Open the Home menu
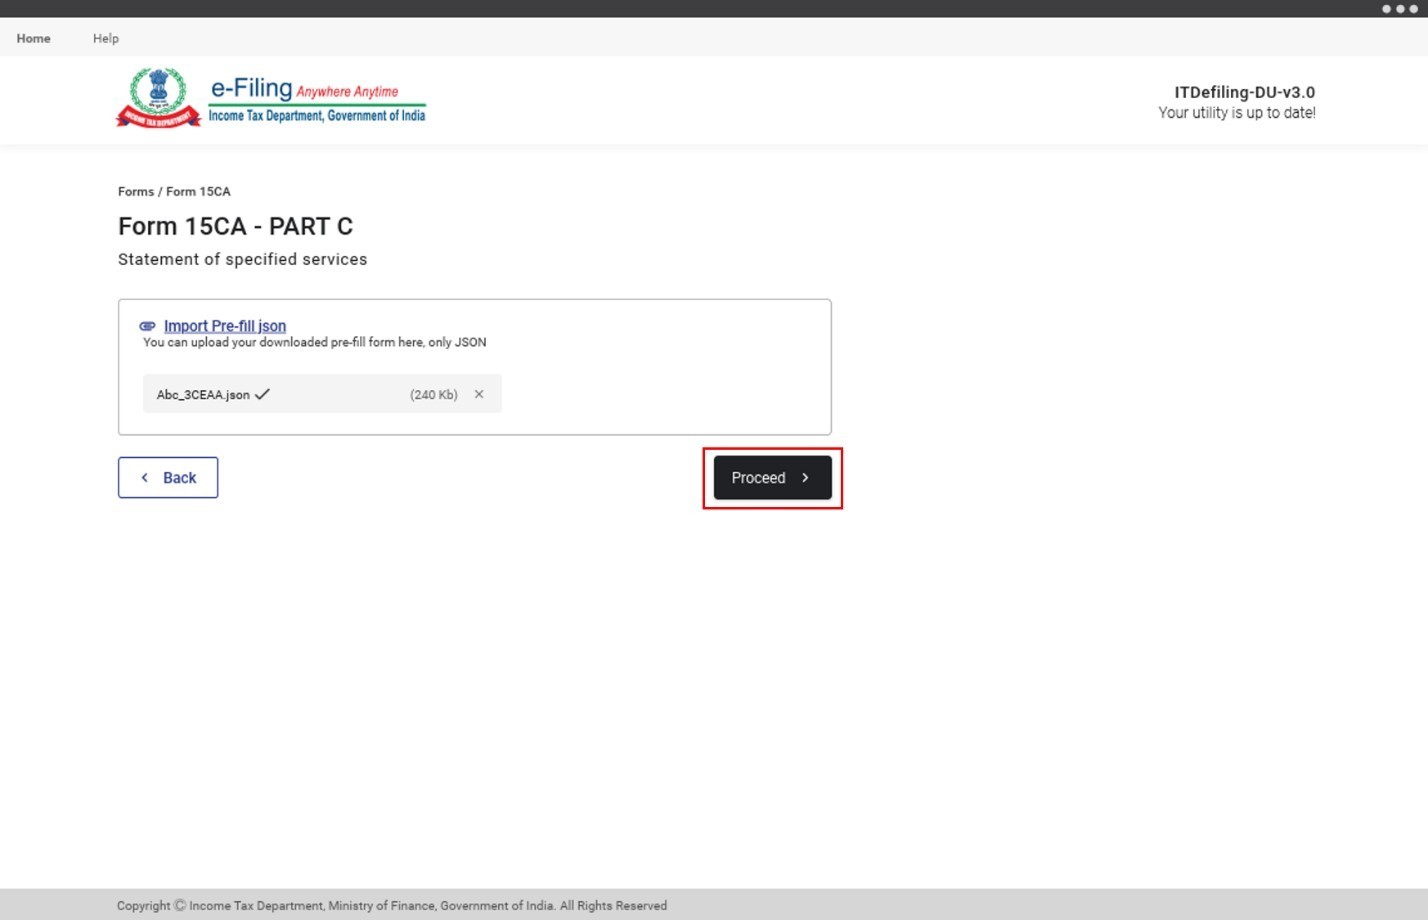Viewport: 1428px width, 920px height. point(33,38)
